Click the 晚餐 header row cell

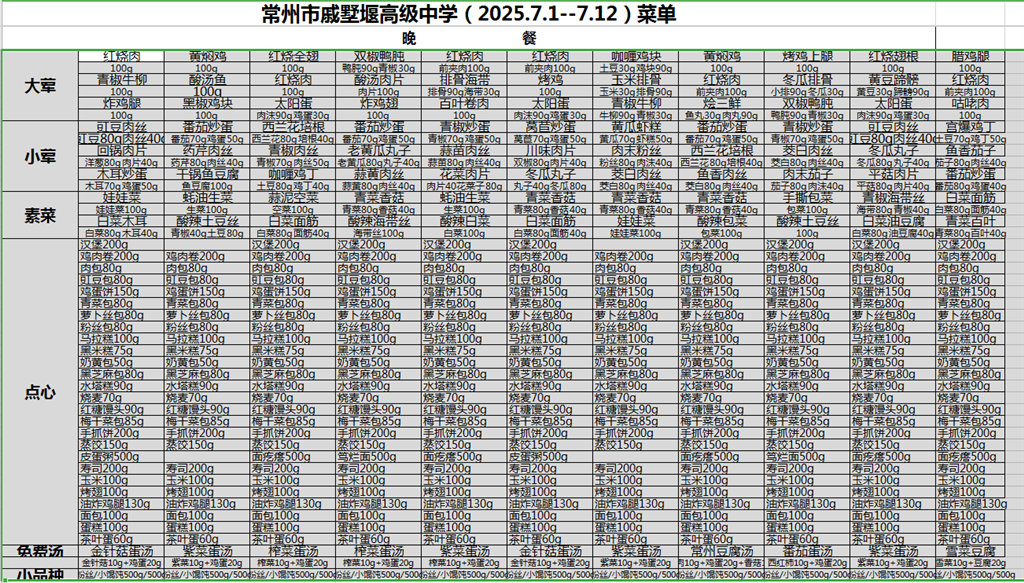point(469,38)
